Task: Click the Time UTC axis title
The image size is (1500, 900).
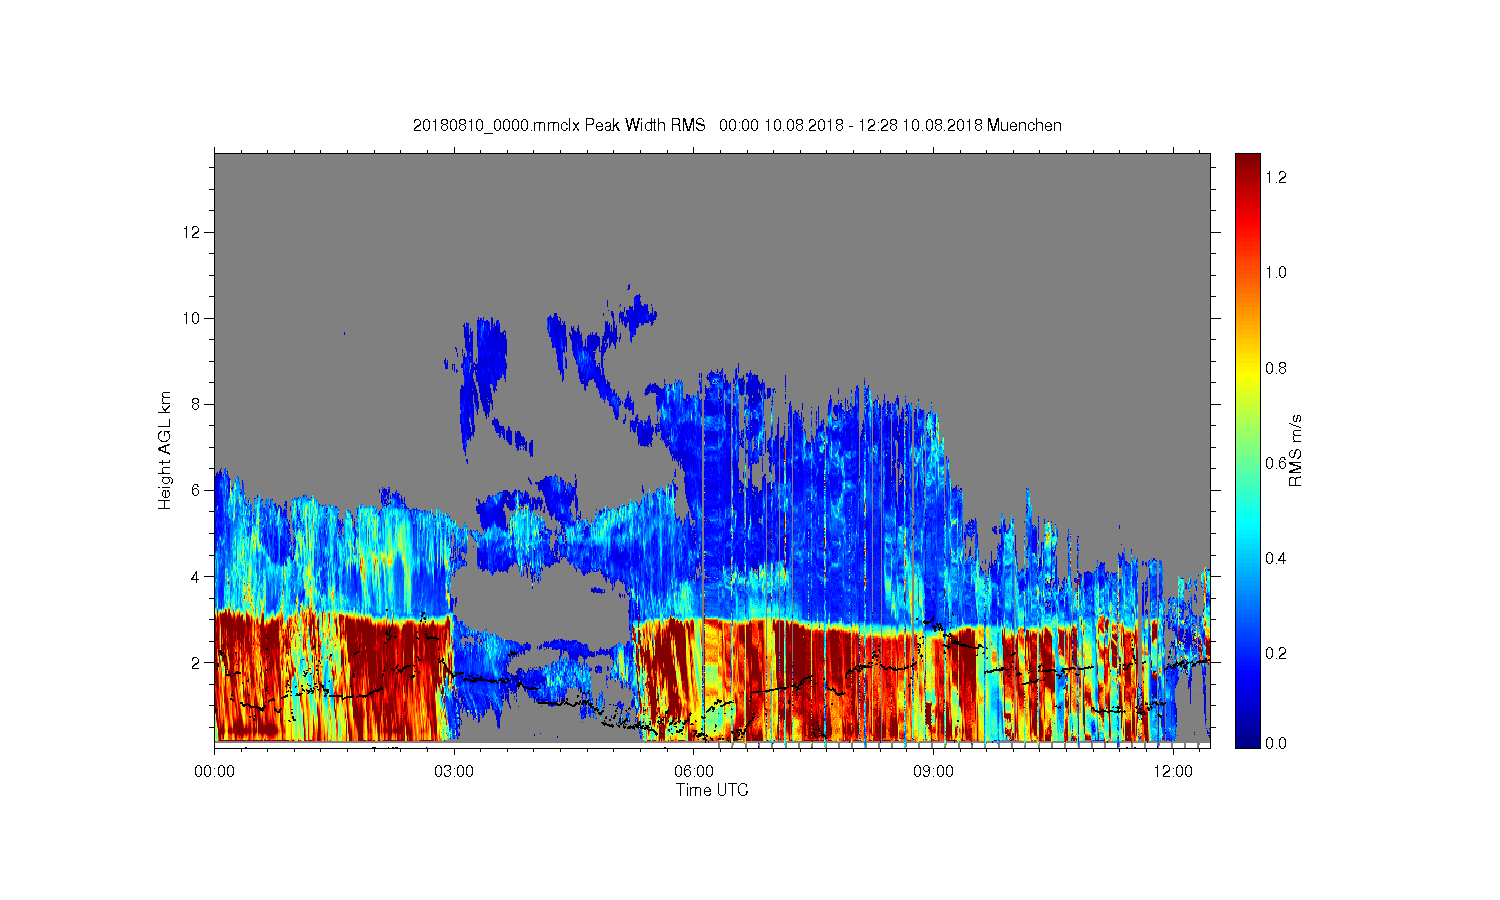Action: [x=712, y=790]
